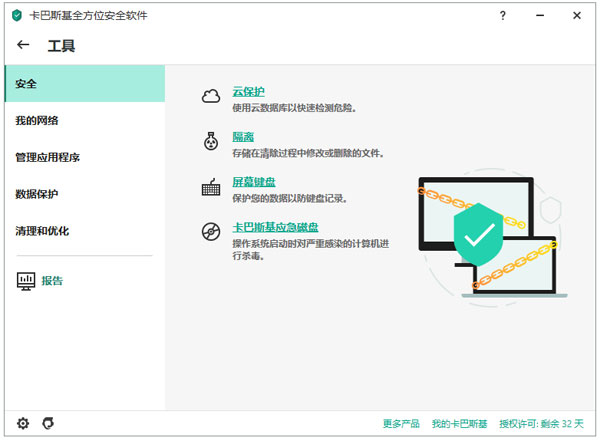Click the cloud icon for 云保护

[x=211, y=96]
